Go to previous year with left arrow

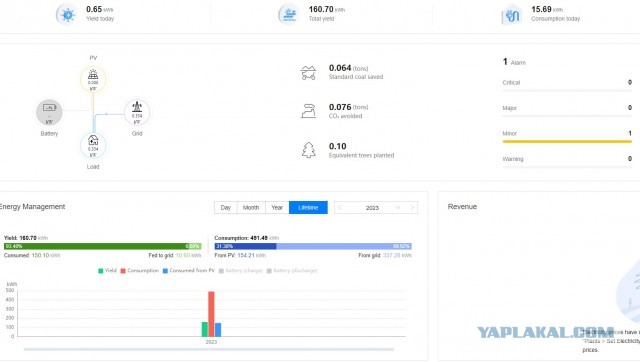click(x=340, y=208)
